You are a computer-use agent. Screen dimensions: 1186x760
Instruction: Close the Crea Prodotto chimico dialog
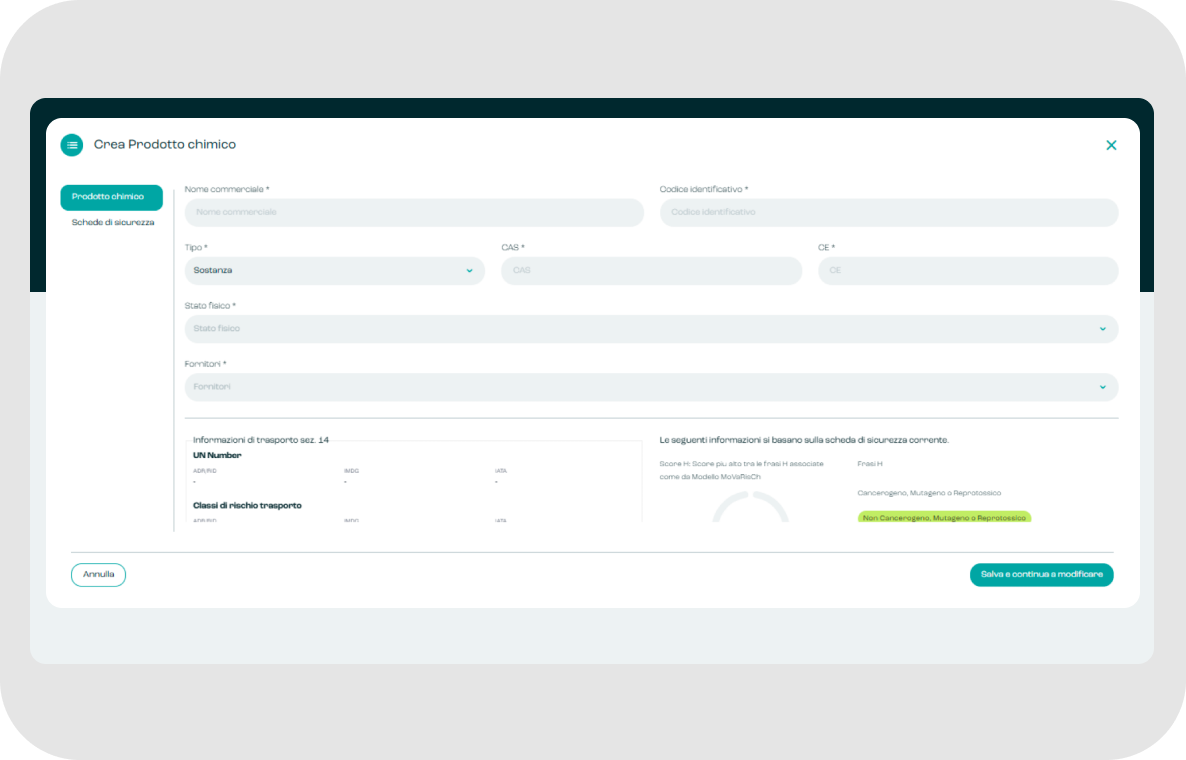pyautogui.click(x=1111, y=145)
